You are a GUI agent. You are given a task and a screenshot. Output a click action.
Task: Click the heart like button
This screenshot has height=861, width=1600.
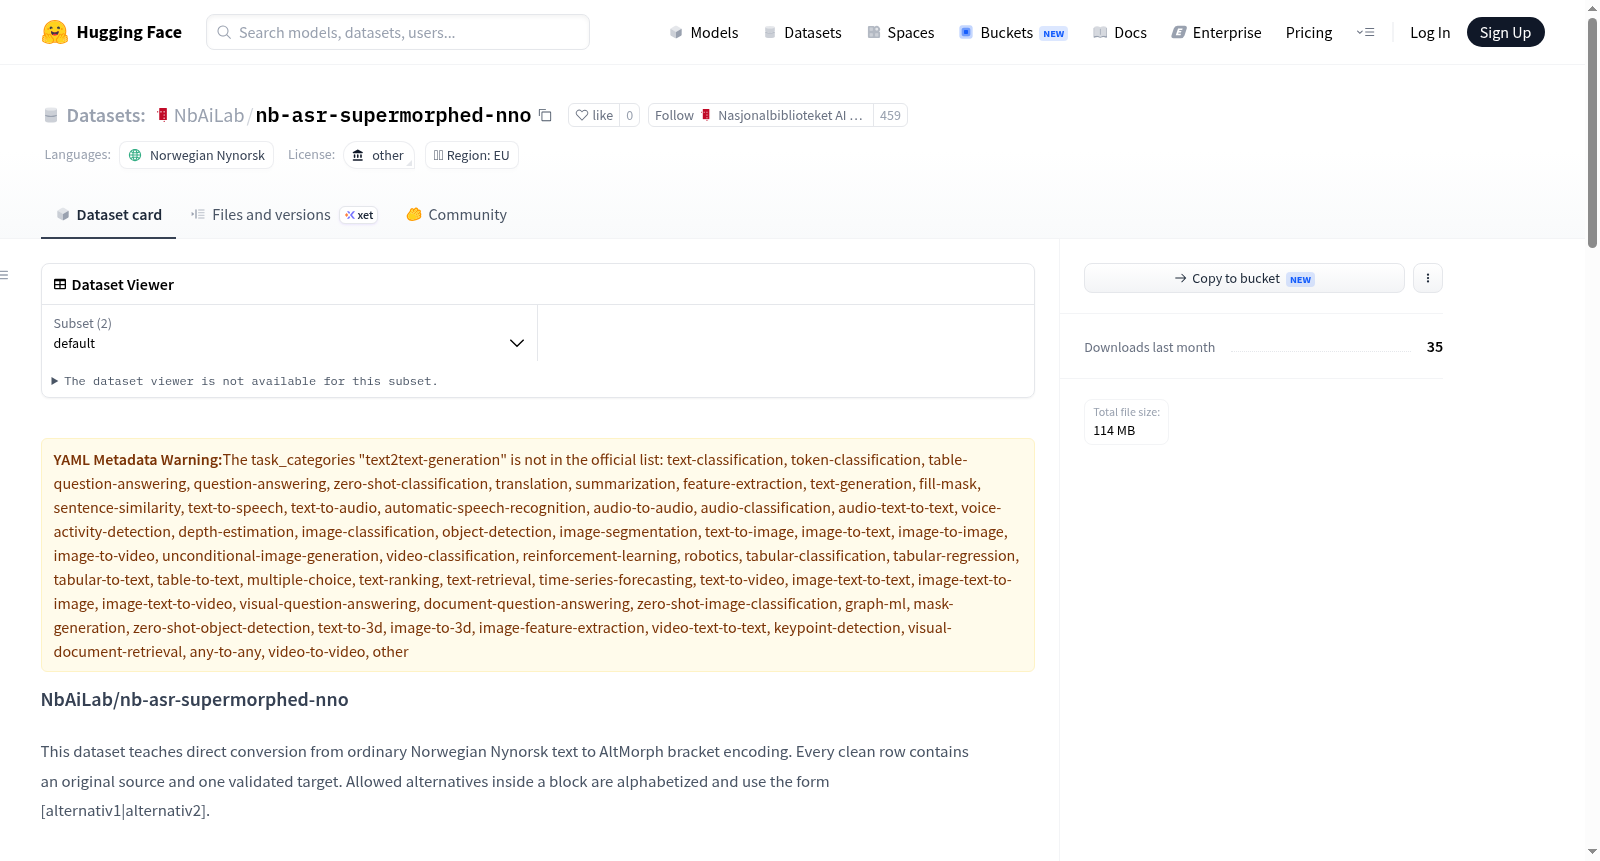click(594, 115)
